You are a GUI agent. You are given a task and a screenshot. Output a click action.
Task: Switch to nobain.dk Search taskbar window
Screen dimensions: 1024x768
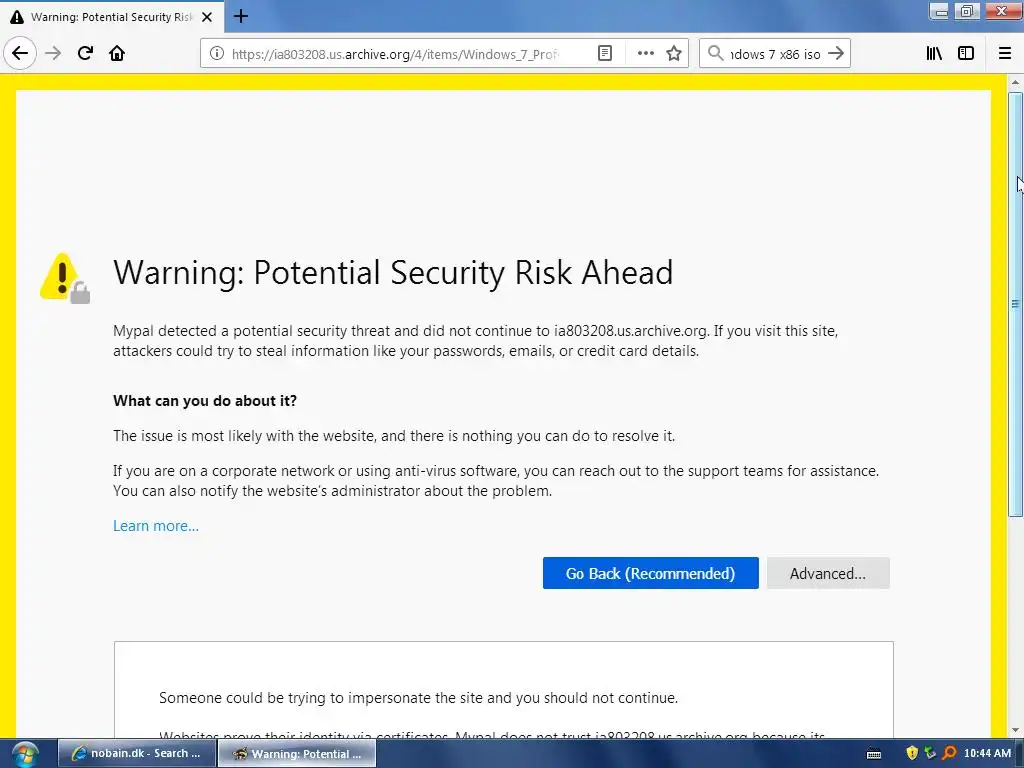[136, 753]
